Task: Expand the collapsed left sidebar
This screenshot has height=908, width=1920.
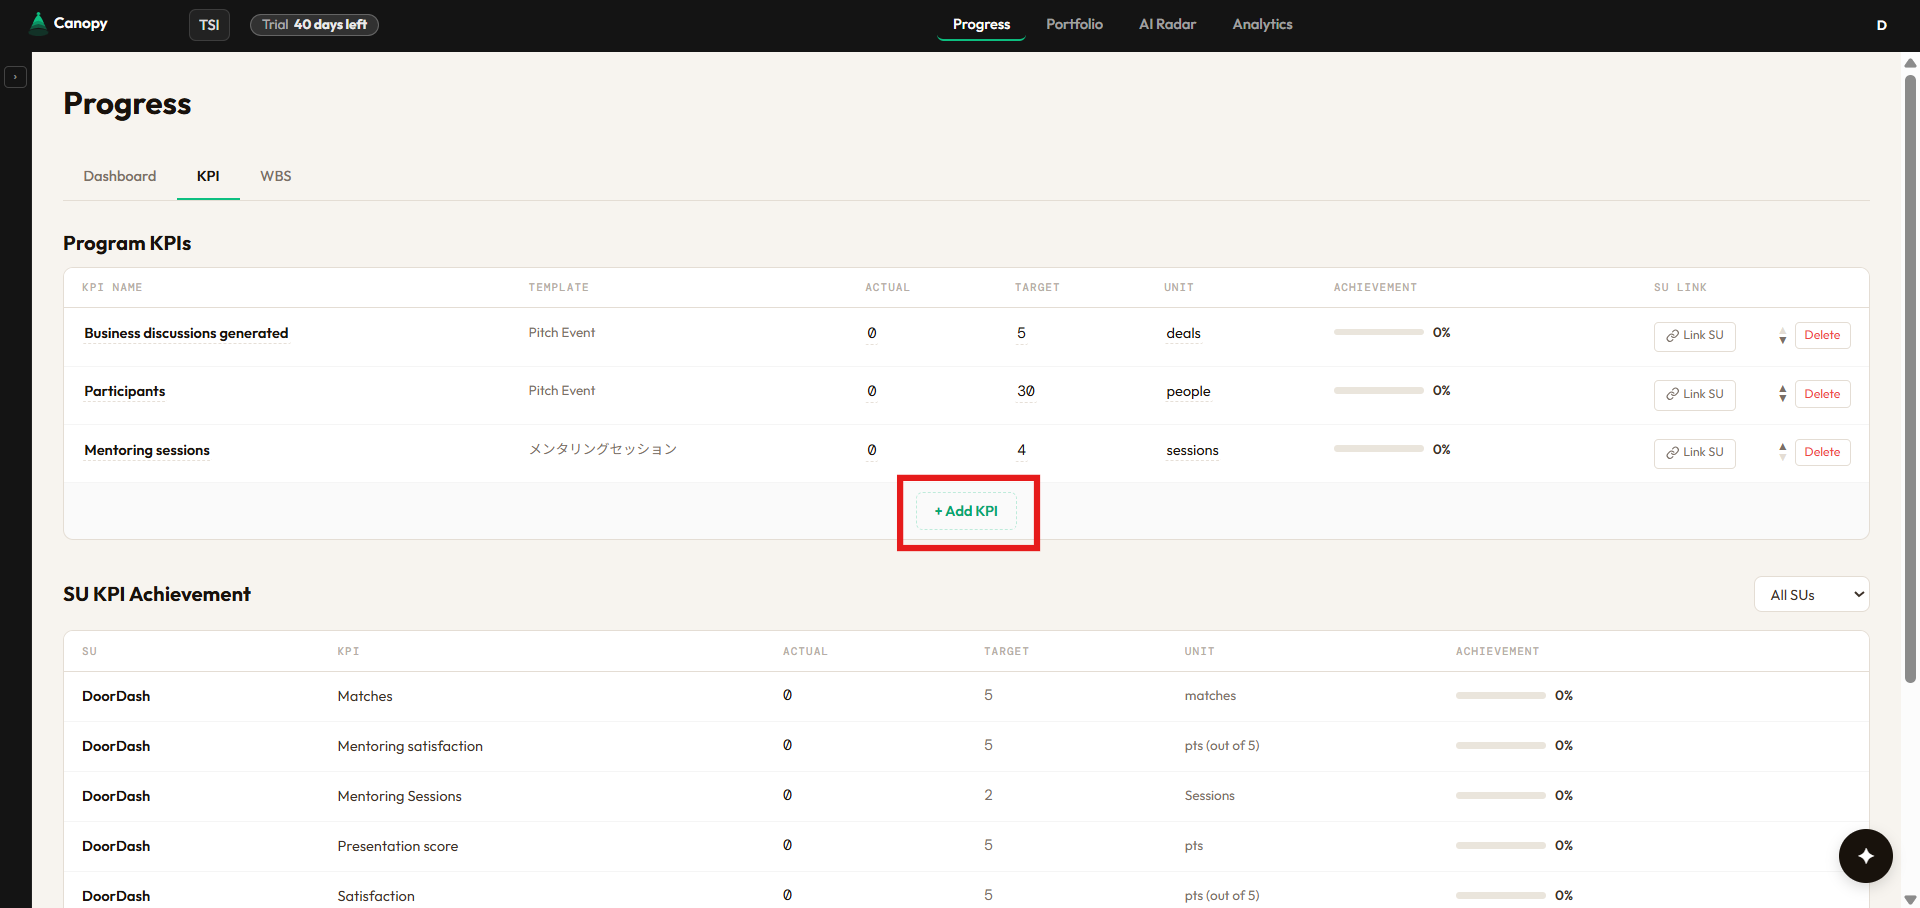Action: [15, 77]
